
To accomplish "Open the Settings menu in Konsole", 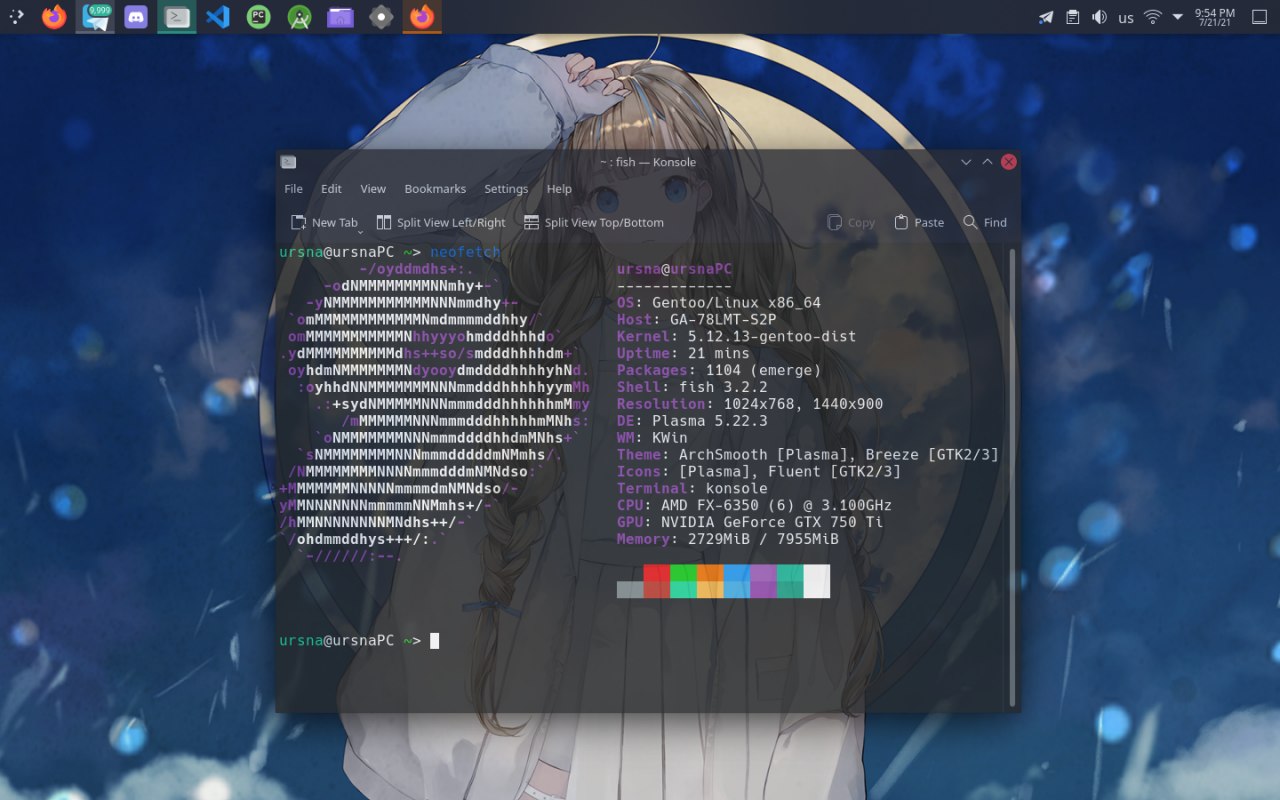I will coord(506,189).
